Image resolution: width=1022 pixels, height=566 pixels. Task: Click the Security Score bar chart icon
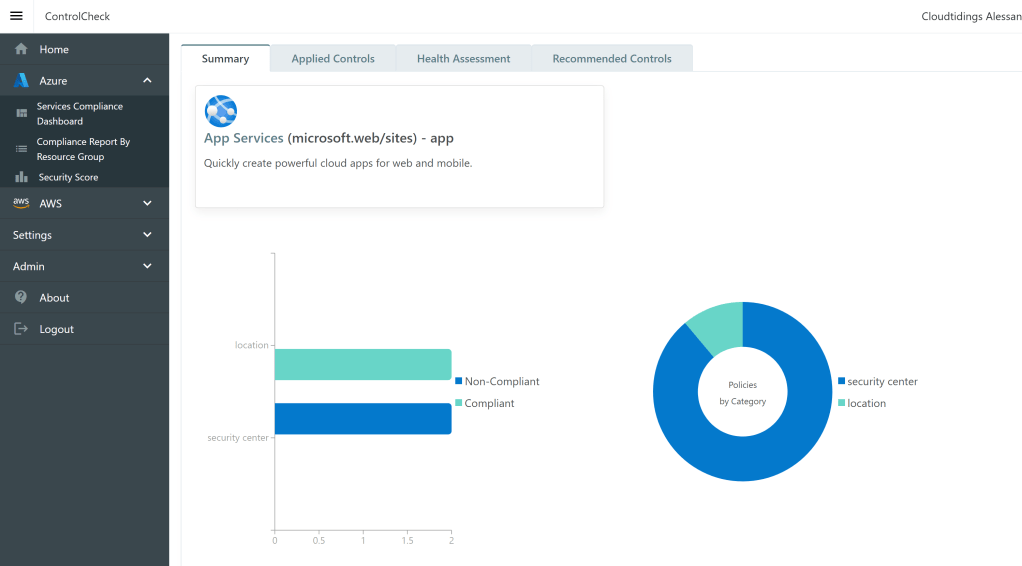tap(21, 177)
